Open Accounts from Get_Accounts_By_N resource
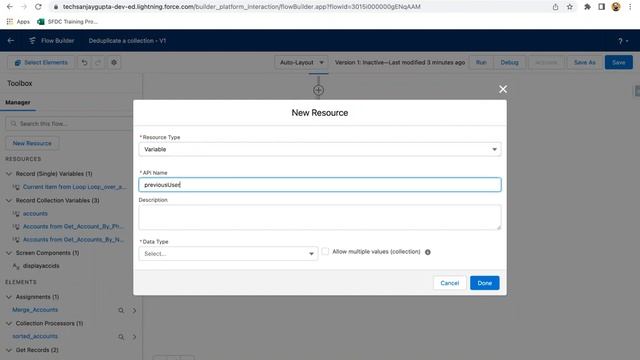The image size is (640, 360). click(x=73, y=240)
